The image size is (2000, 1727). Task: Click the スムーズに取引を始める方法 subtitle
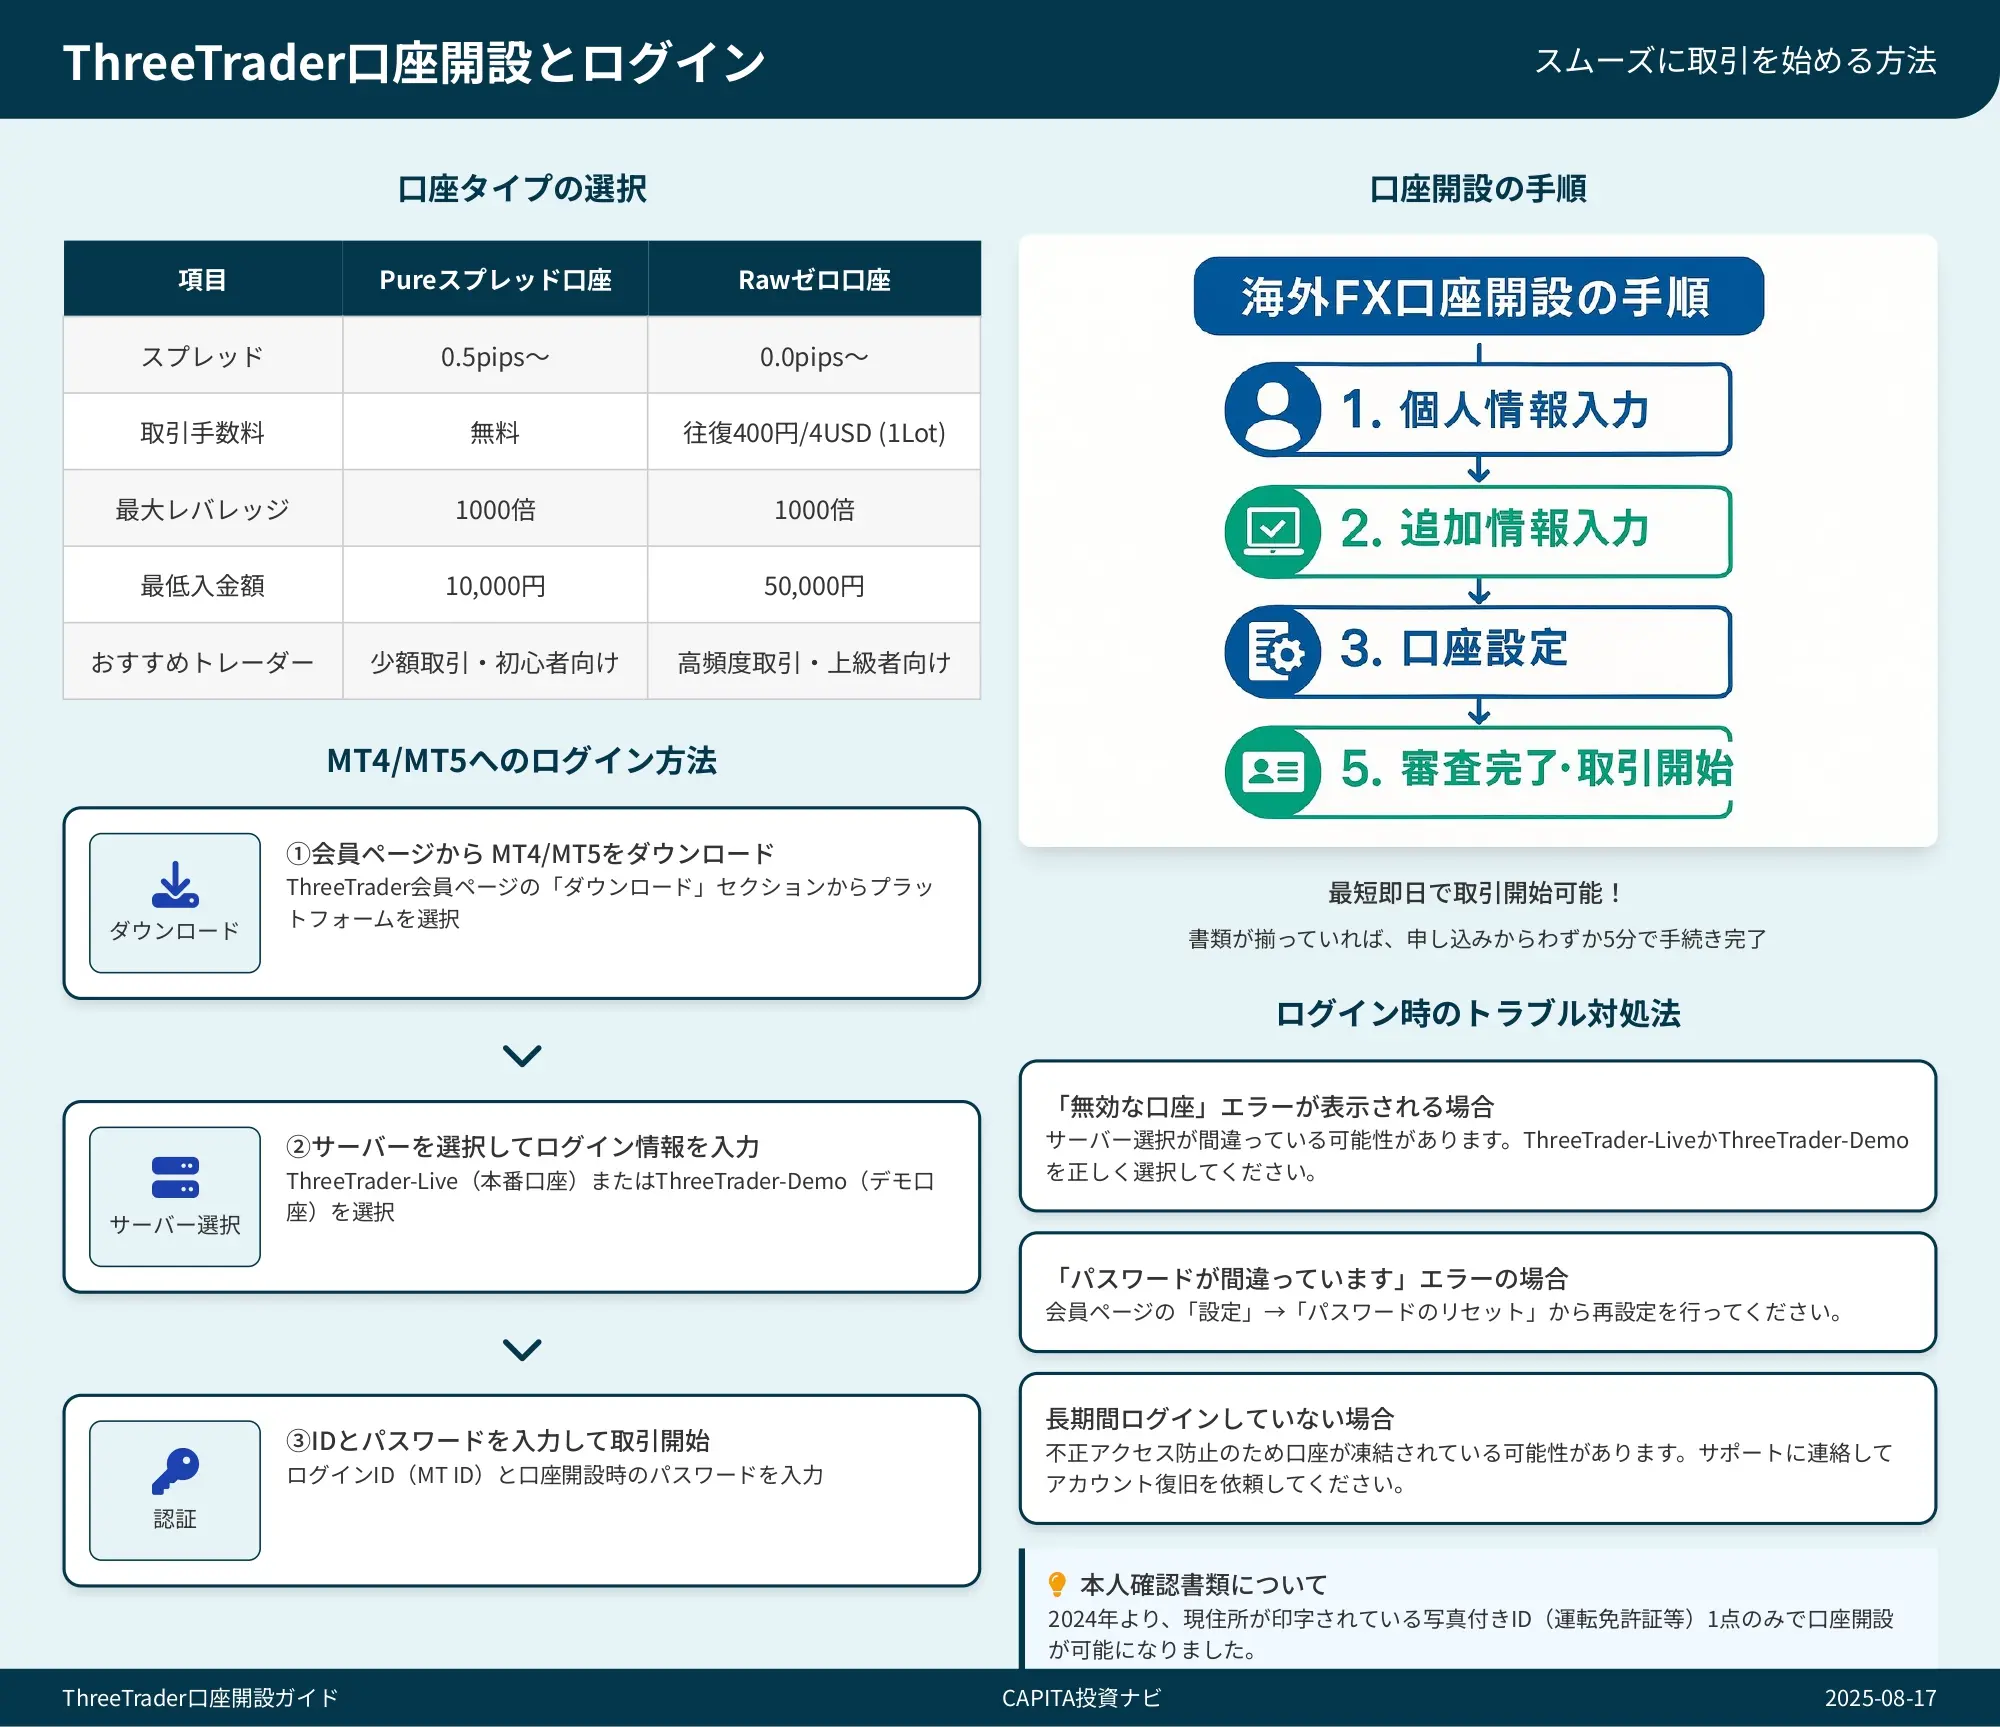[x=1736, y=61]
